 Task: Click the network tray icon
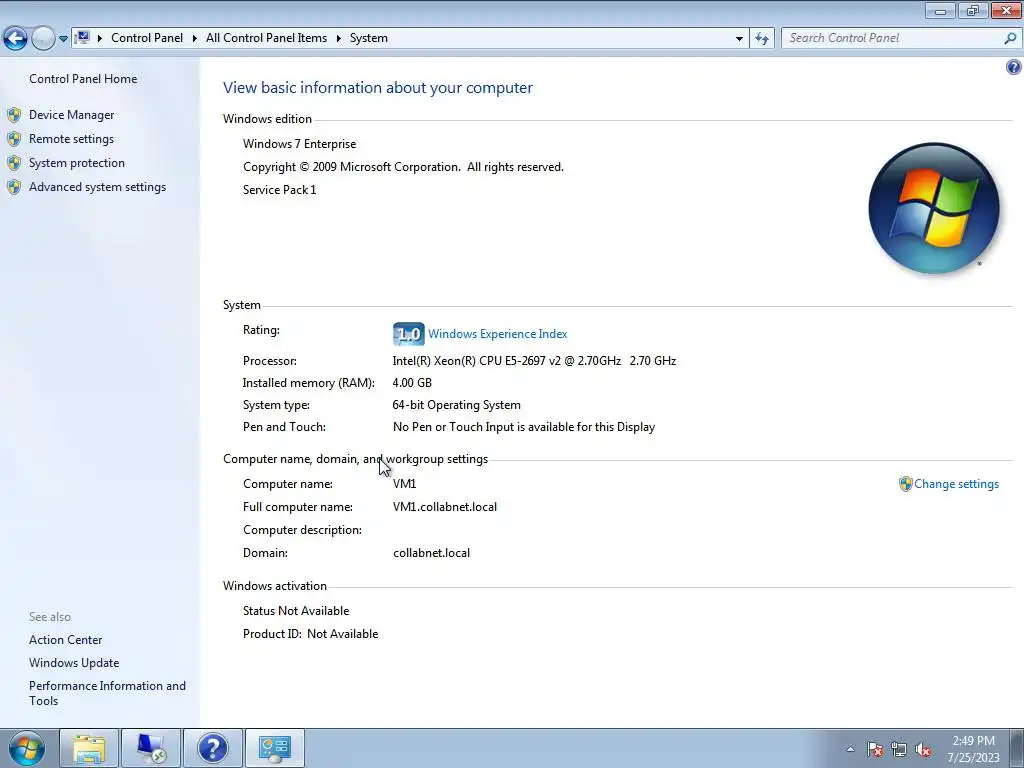click(899, 749)
